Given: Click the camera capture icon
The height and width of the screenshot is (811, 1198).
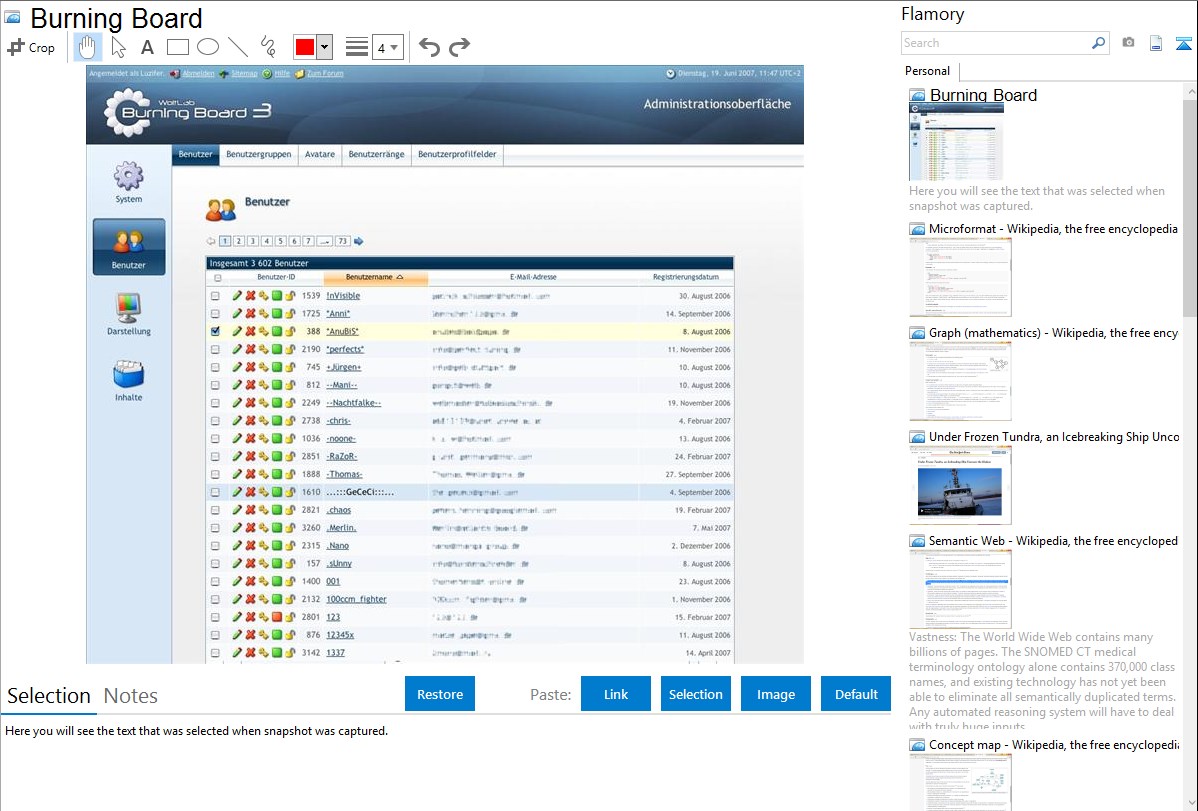Looking at the screenshot, I should [1128, 43].
